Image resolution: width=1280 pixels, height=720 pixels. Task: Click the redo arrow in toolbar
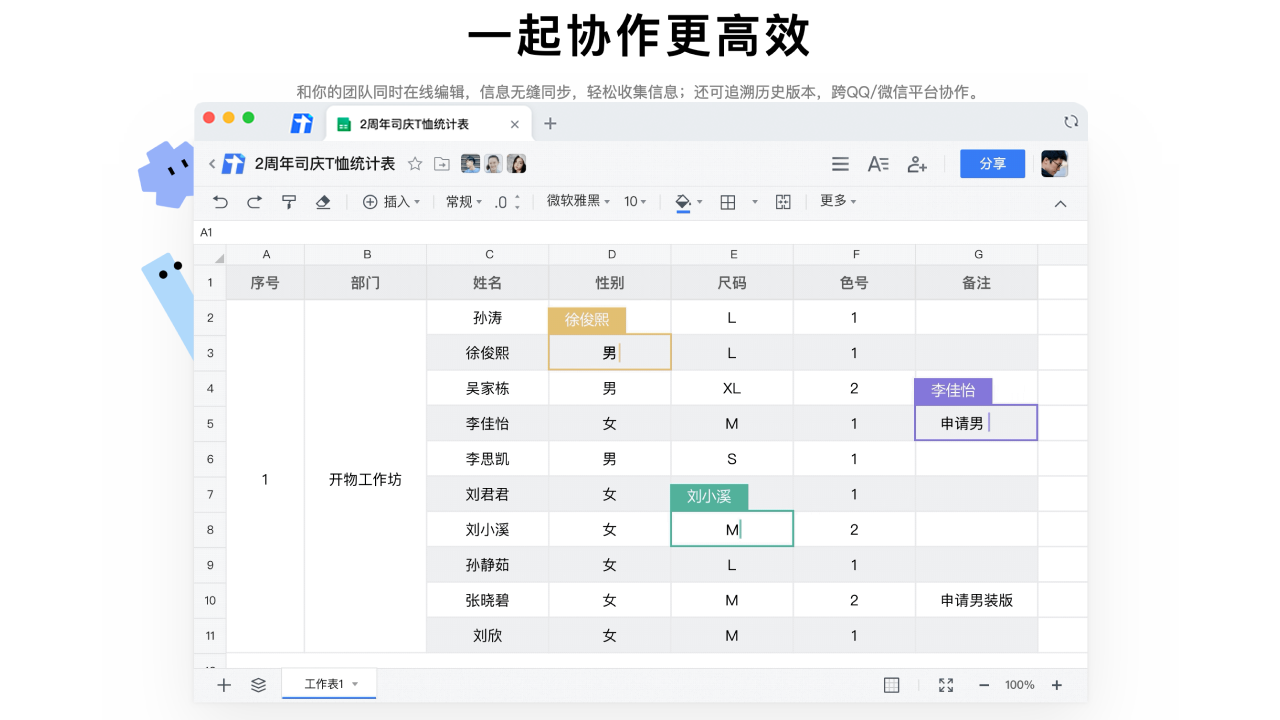pyautogui.click(x=254, y=202)
